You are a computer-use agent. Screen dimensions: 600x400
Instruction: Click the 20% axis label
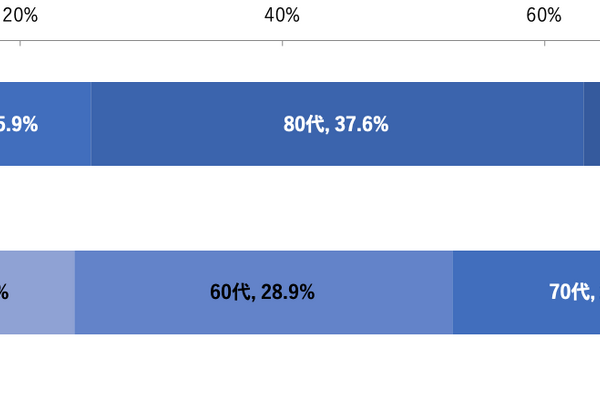[x=20, y=16]
